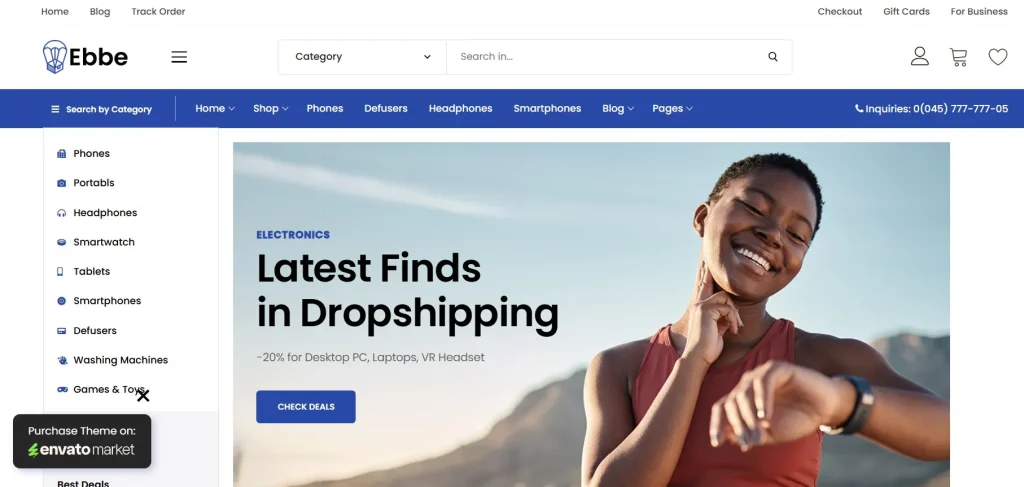Open the Category dropdown in search bar
This screenshot has height=487, width=1024.
pos(362,57)
